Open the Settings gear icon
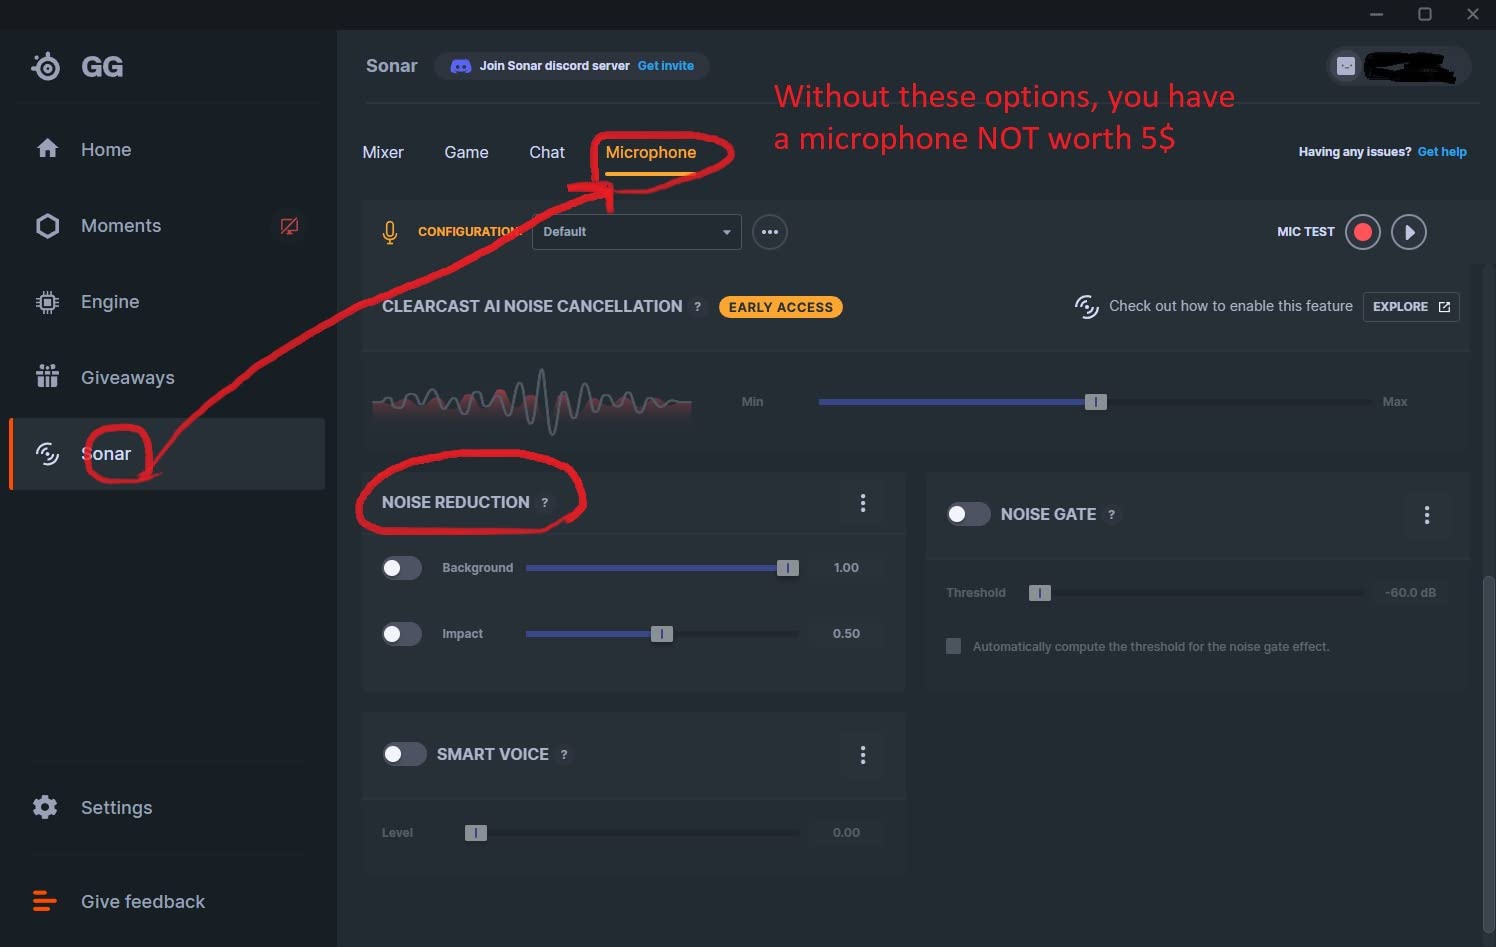The image size is (1496, 947). (45, 807)
